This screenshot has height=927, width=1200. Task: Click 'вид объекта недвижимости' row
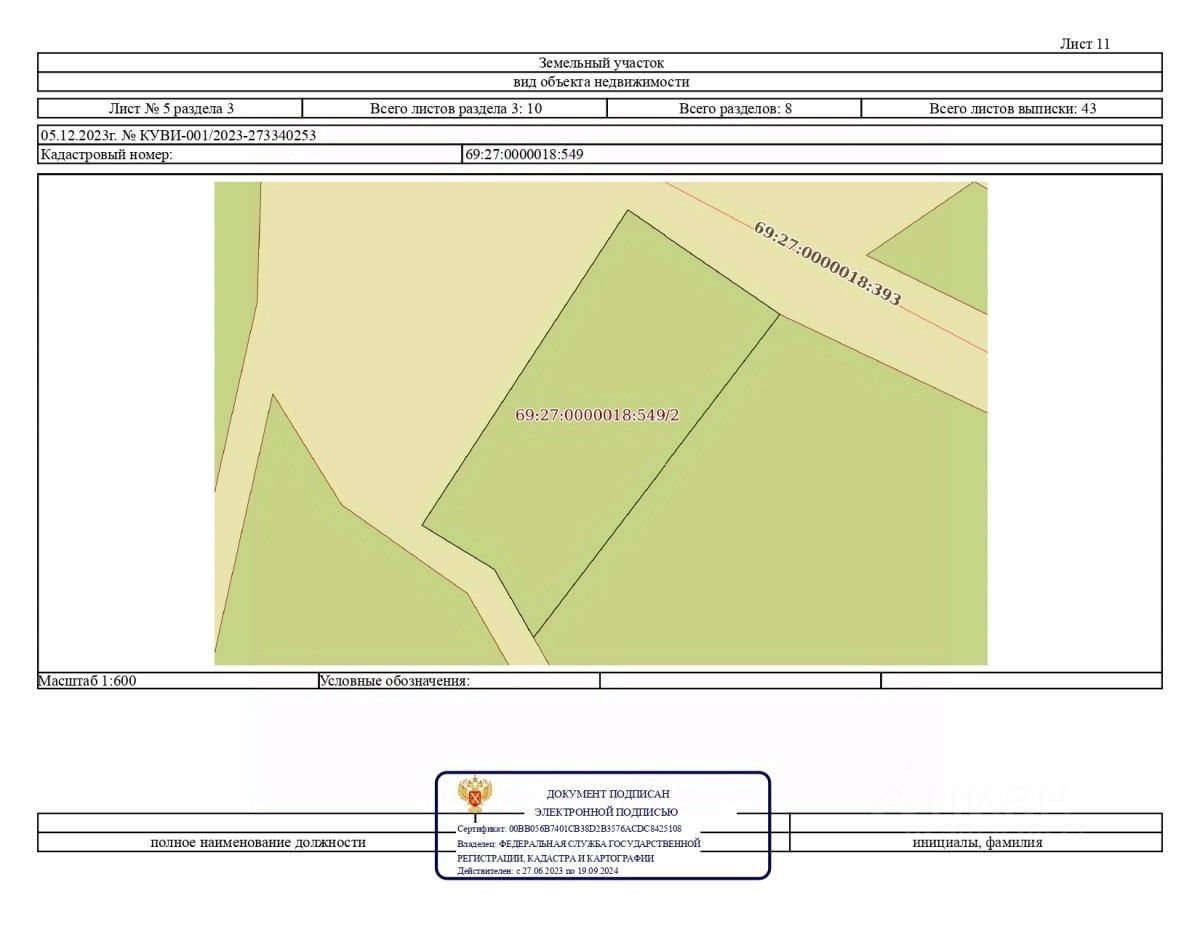click(600, 82)
